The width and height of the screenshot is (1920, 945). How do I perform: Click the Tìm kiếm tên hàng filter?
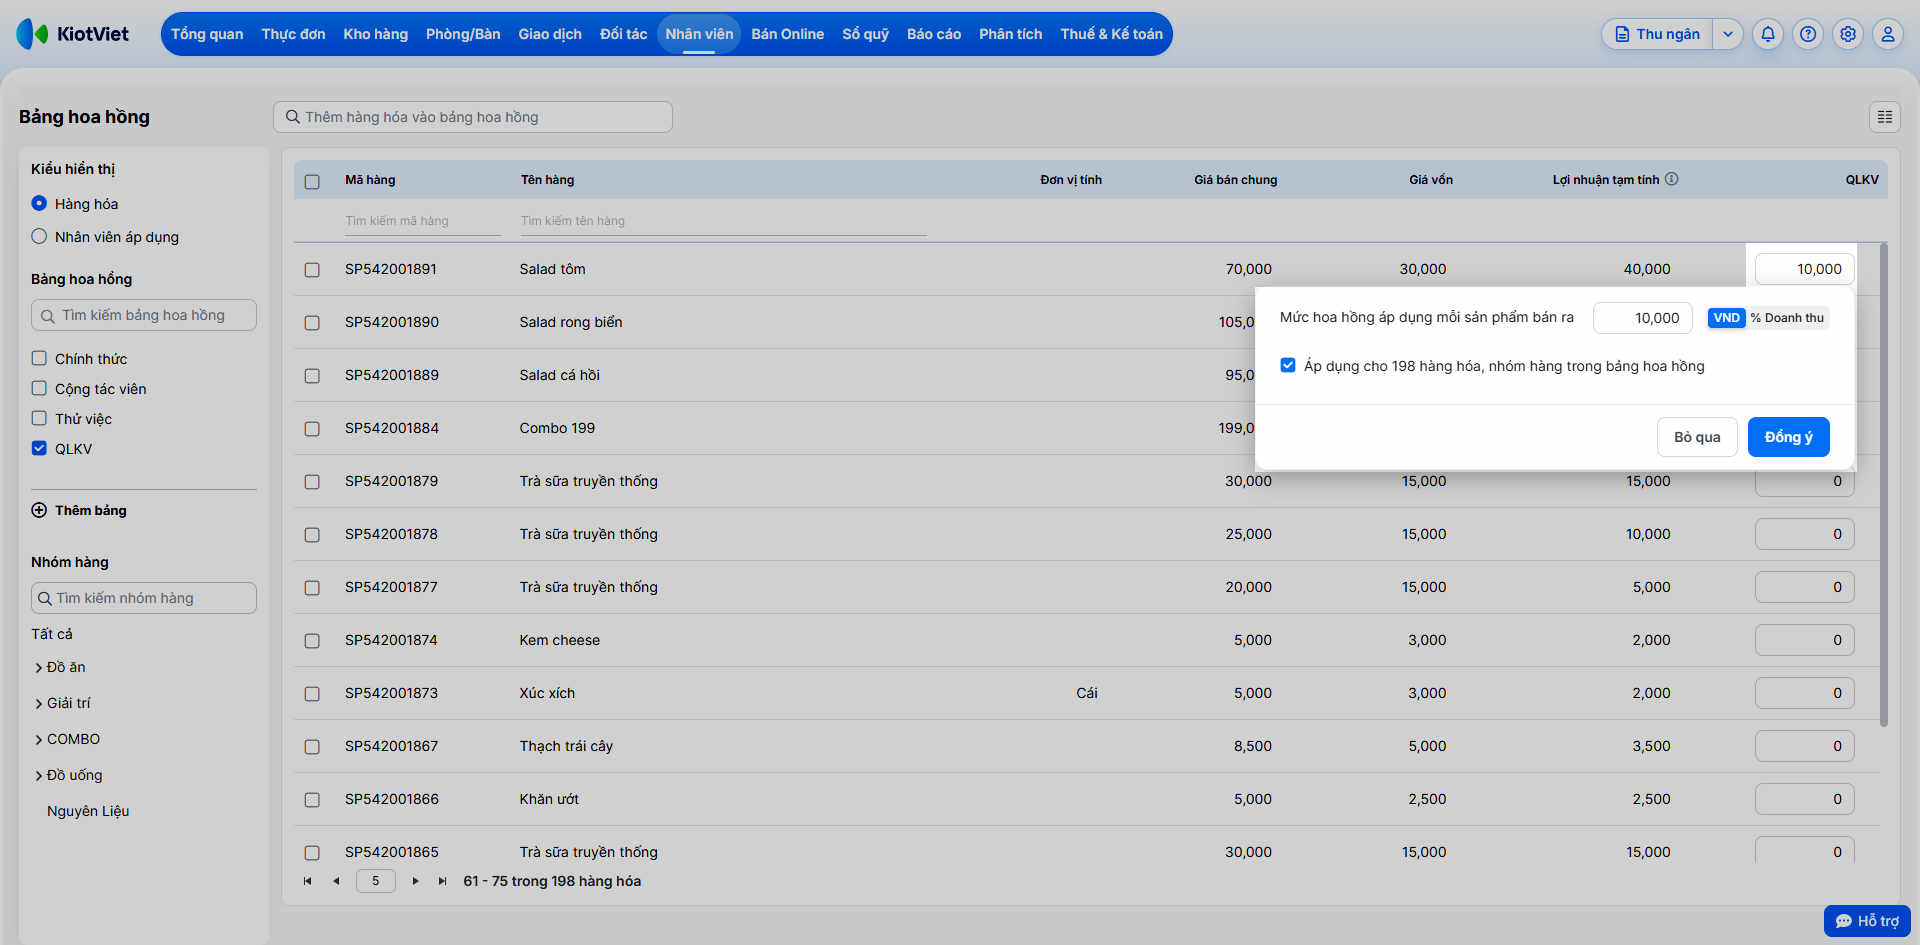[x=723, y=221]
